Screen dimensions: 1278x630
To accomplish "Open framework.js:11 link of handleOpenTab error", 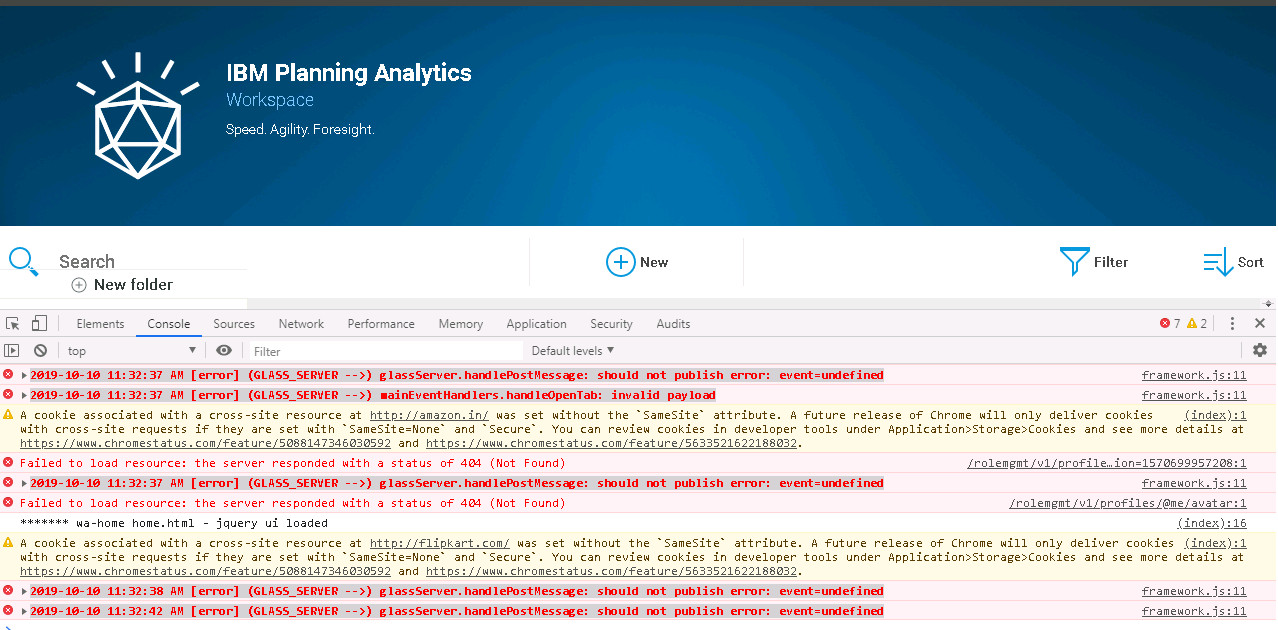I will coord(1194,395).
